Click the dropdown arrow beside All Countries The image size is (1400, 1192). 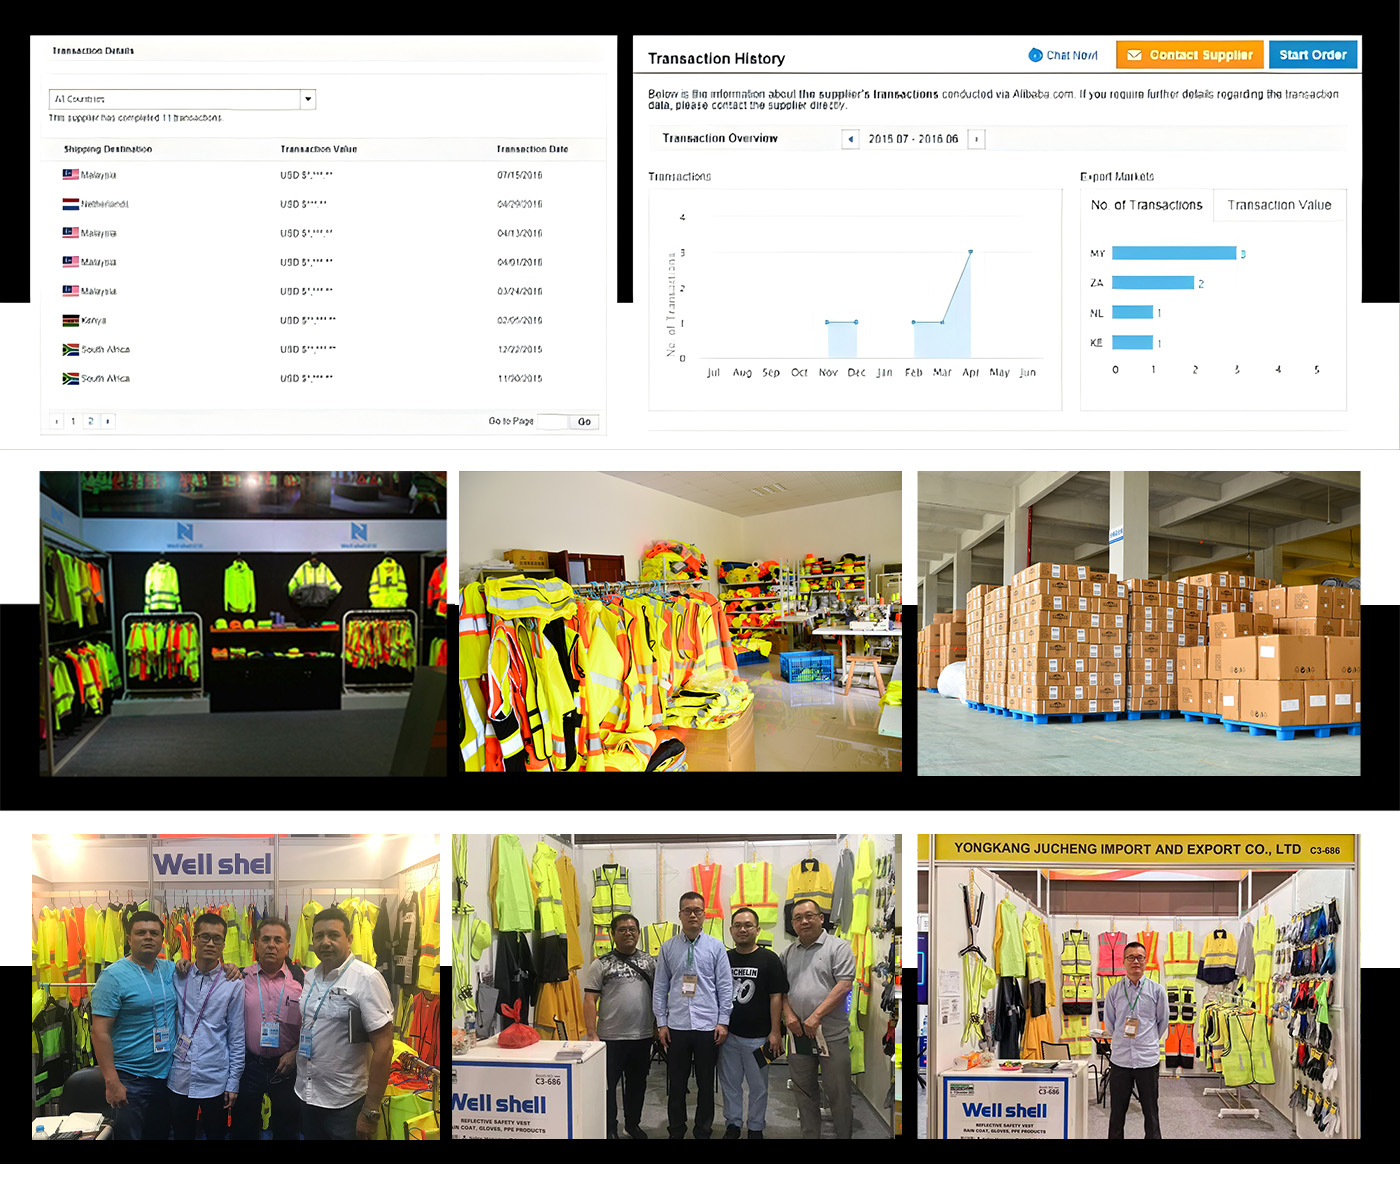tap(308, 99)
